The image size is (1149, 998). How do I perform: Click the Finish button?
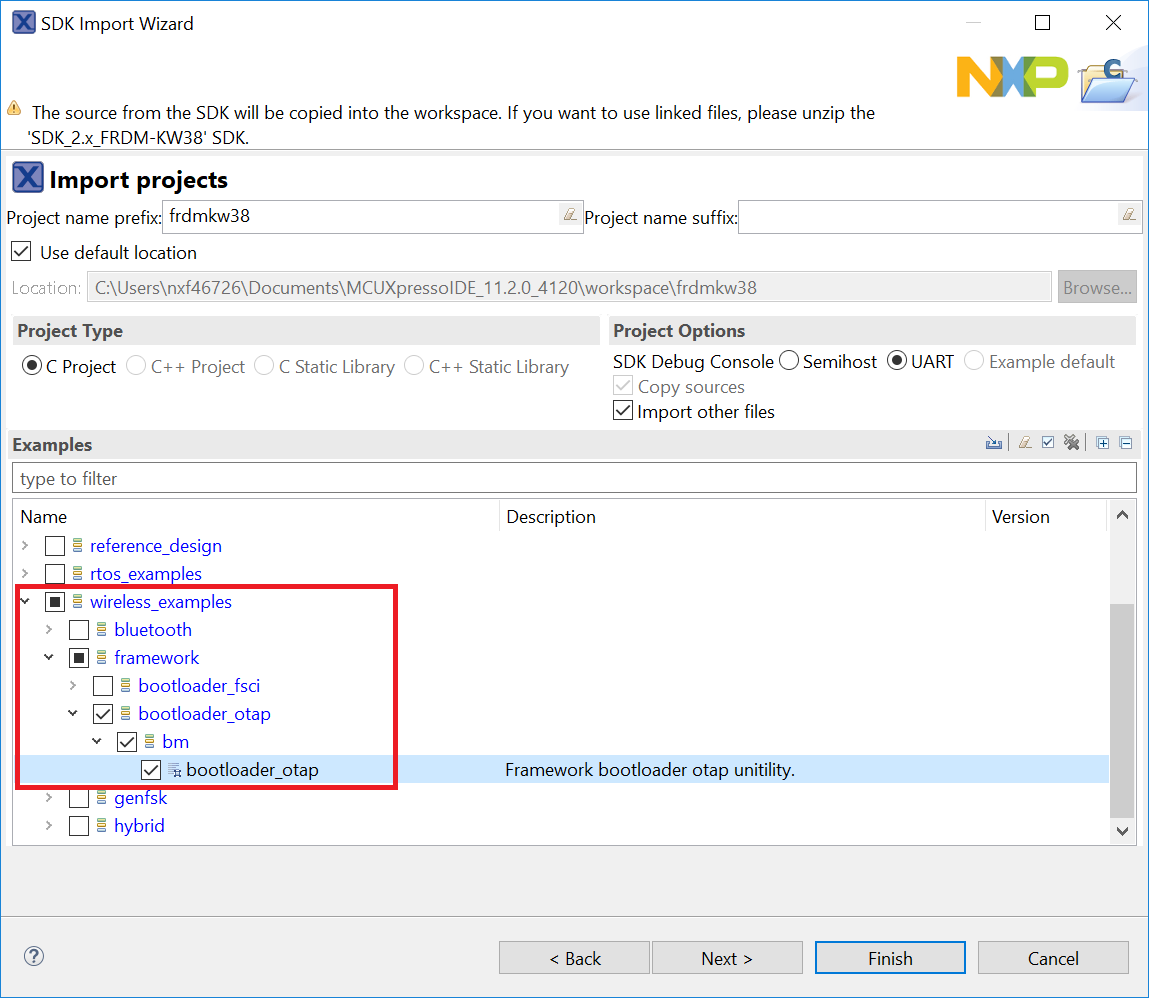tap(889, 957)
